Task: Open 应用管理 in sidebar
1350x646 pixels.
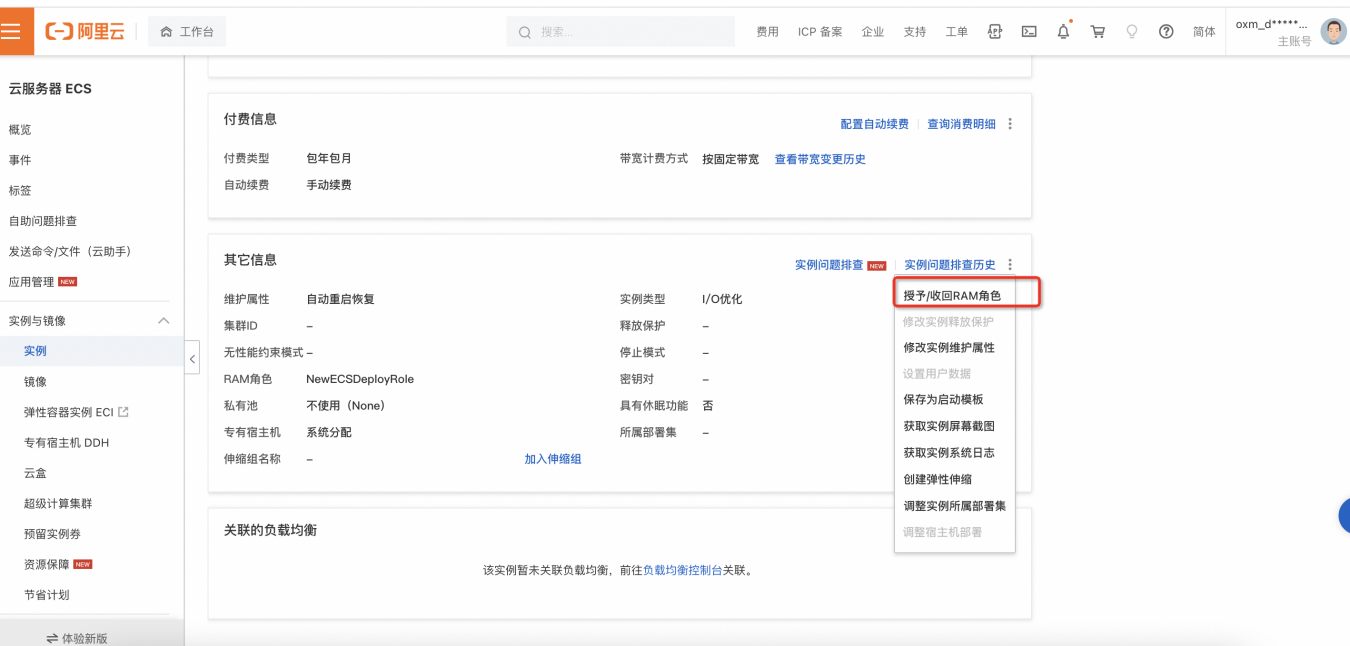Action: (x=32, y=282)
